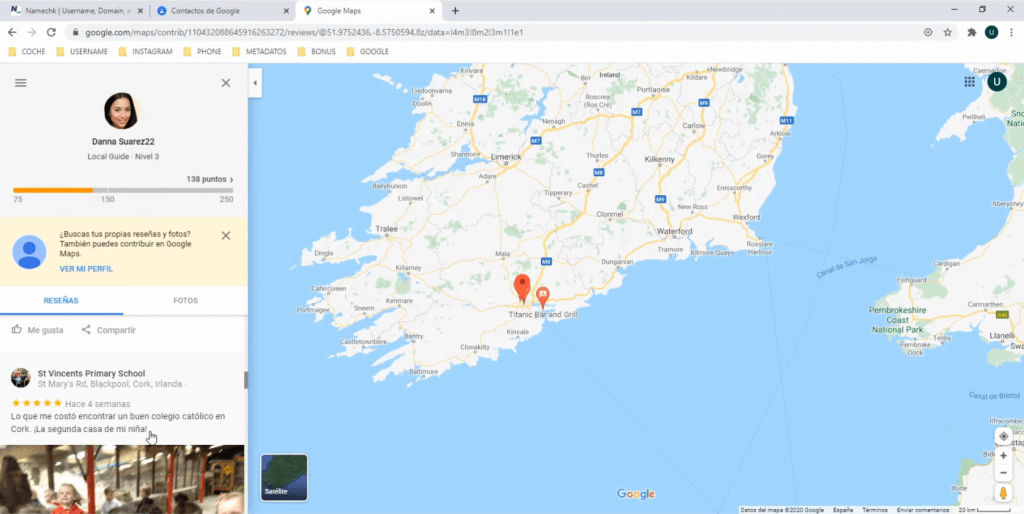Like the review with Me gusta
The image size is (1024, 514).
click(38, 330)
